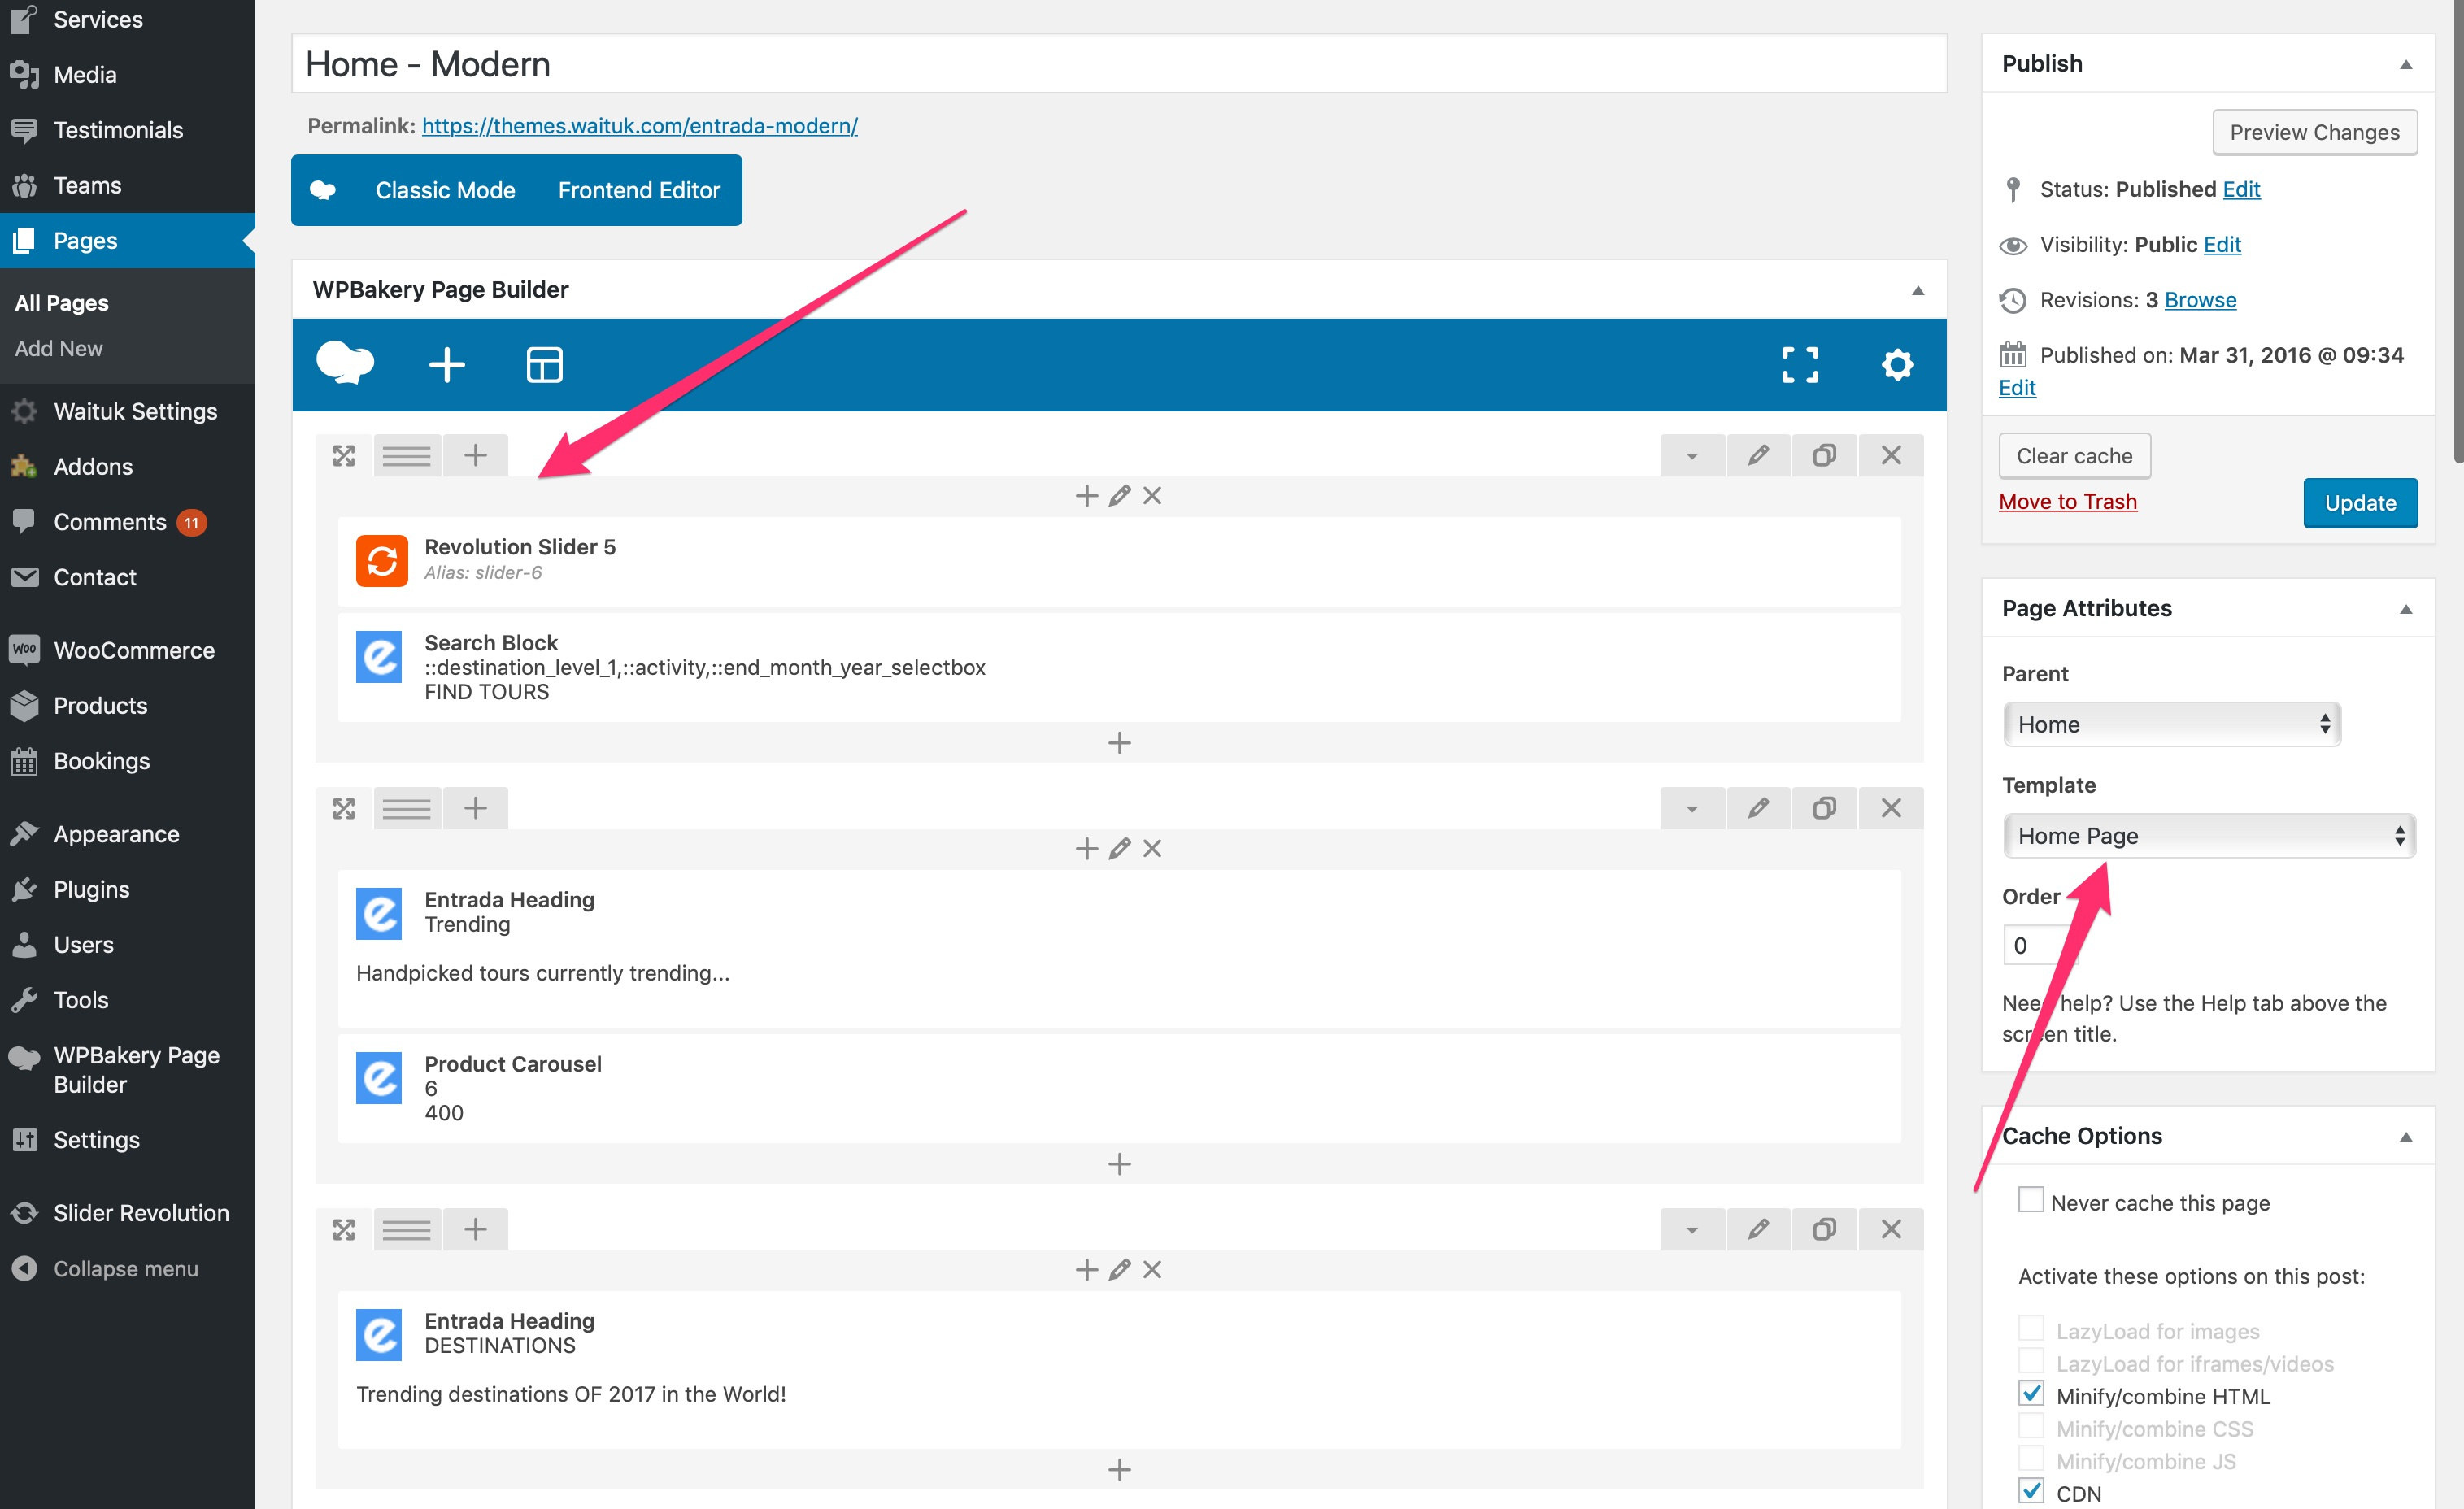Open WPBakery page settings gear icon
The height and width of the screenshot is (1509, 2464).
click(x=1897, y=365)
